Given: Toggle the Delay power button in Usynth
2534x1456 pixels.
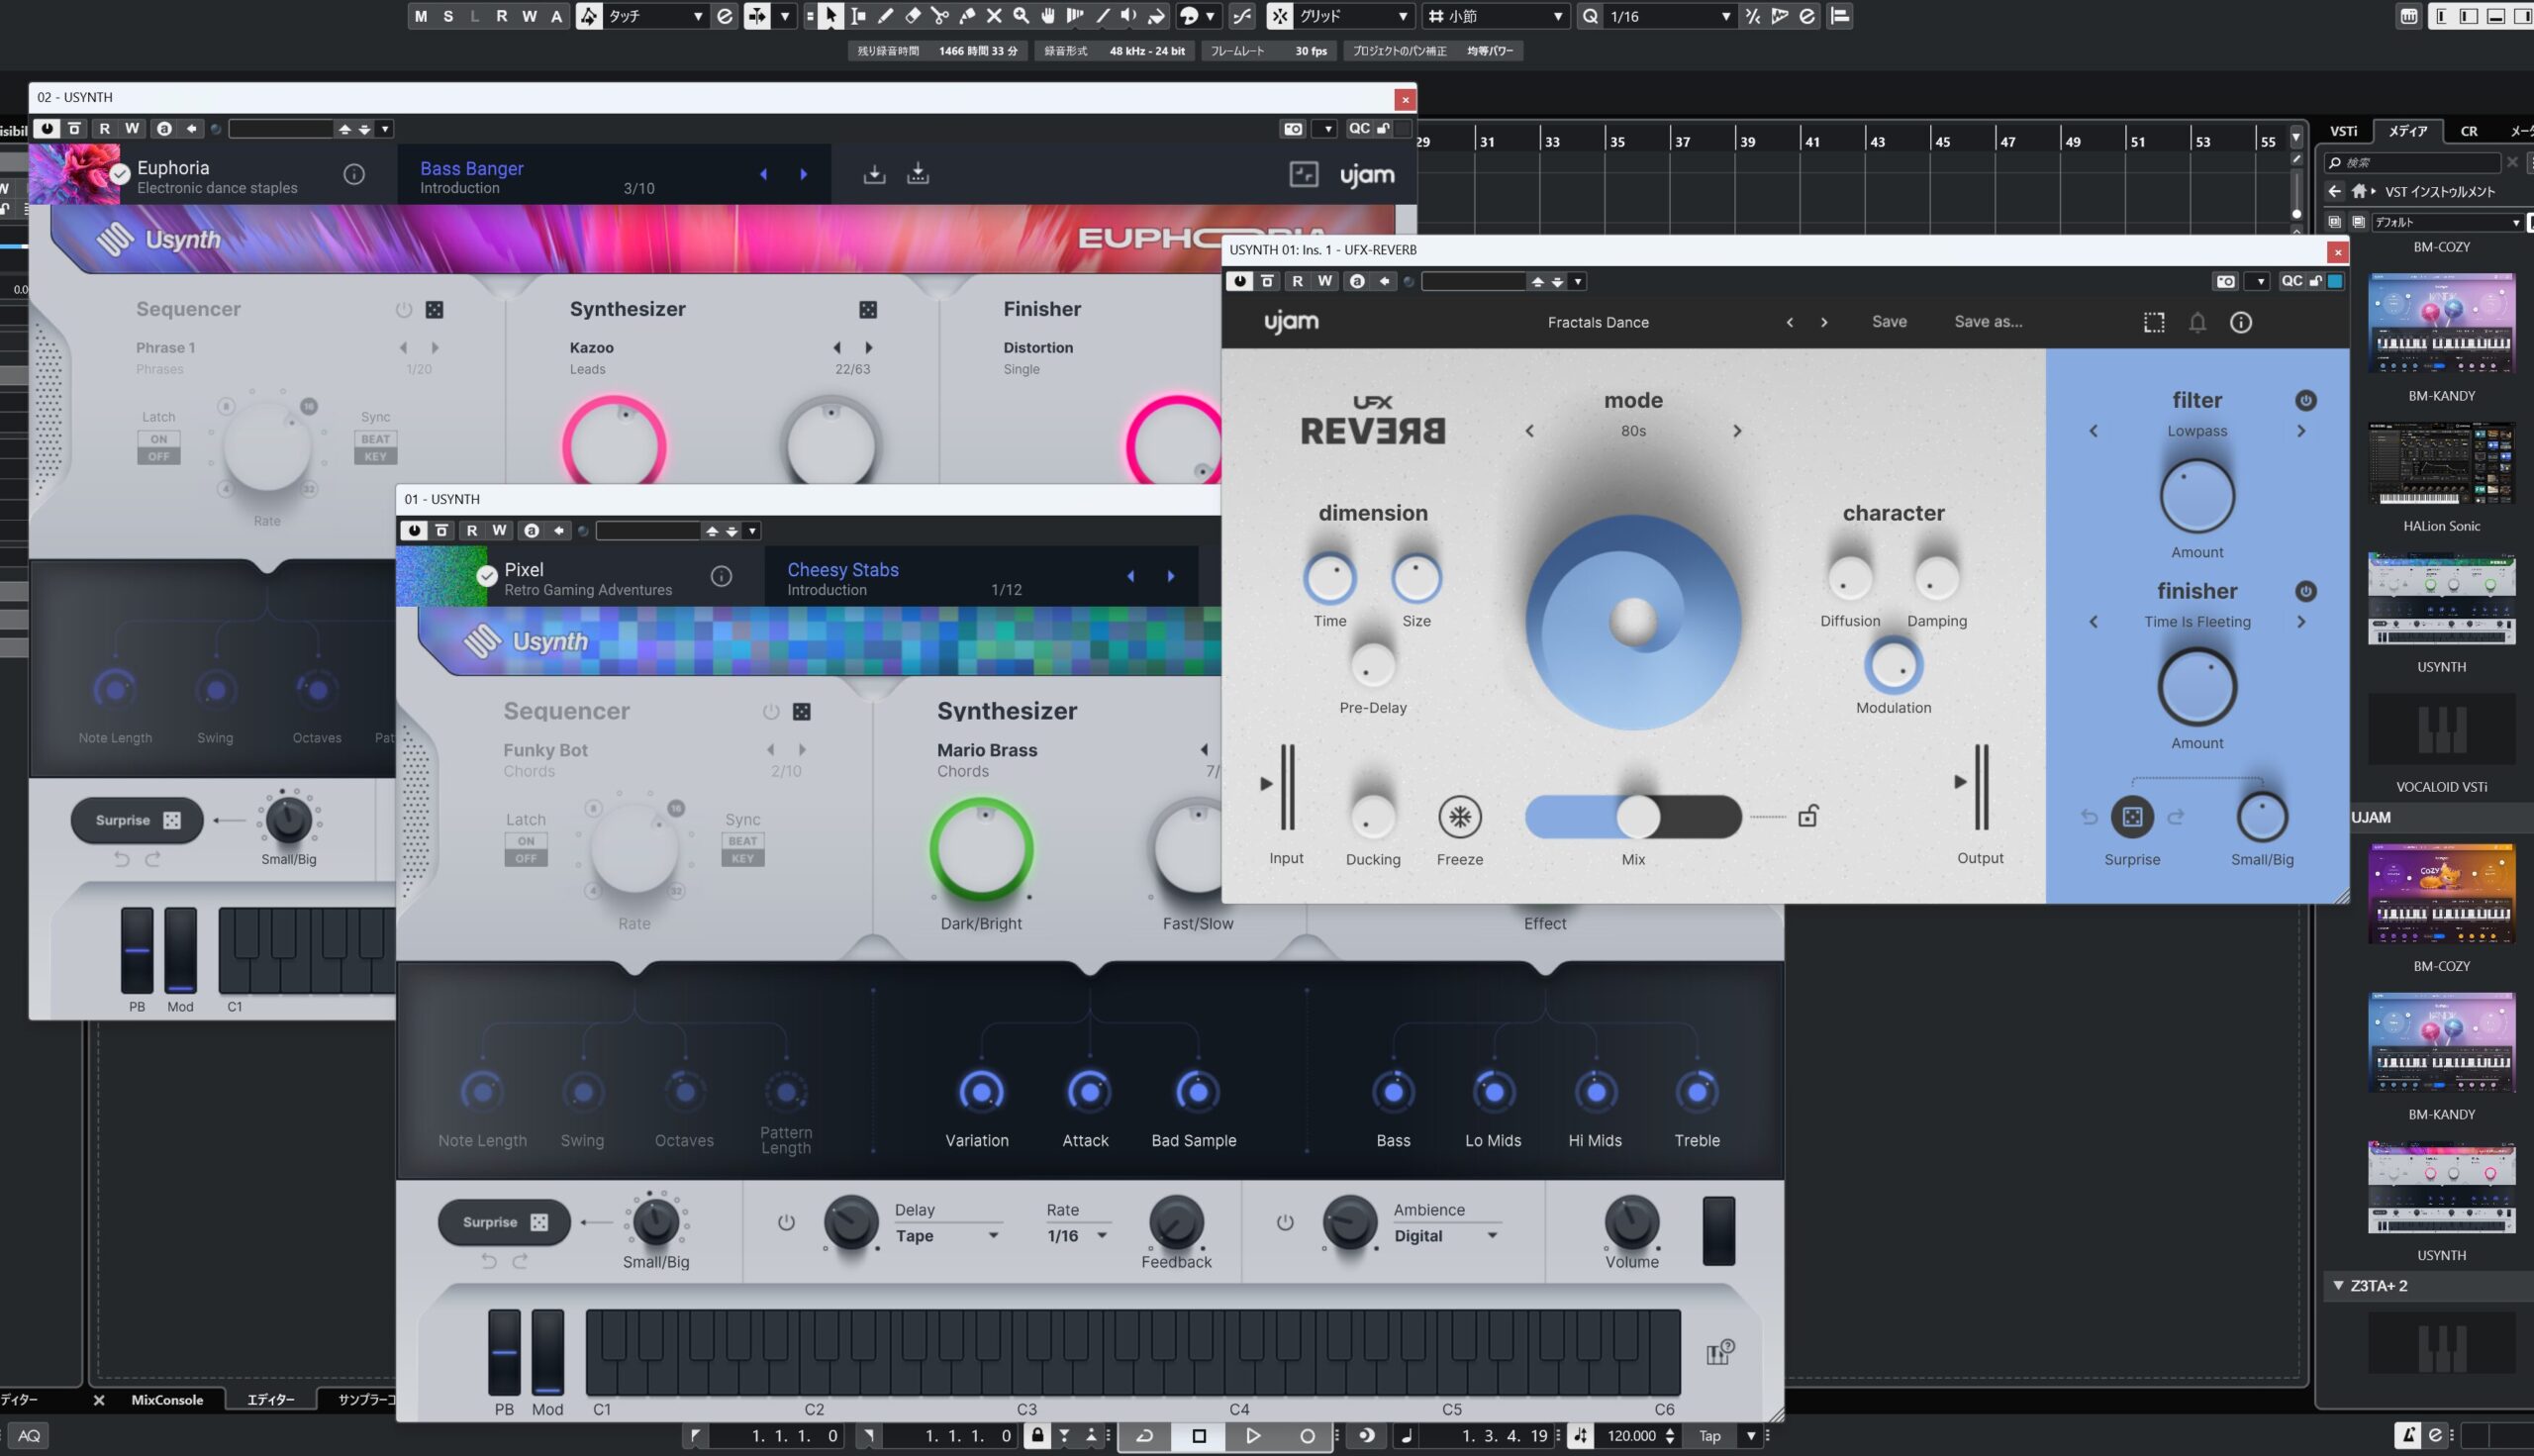Looking at the screenshot, I should (x=786, y=1222).
